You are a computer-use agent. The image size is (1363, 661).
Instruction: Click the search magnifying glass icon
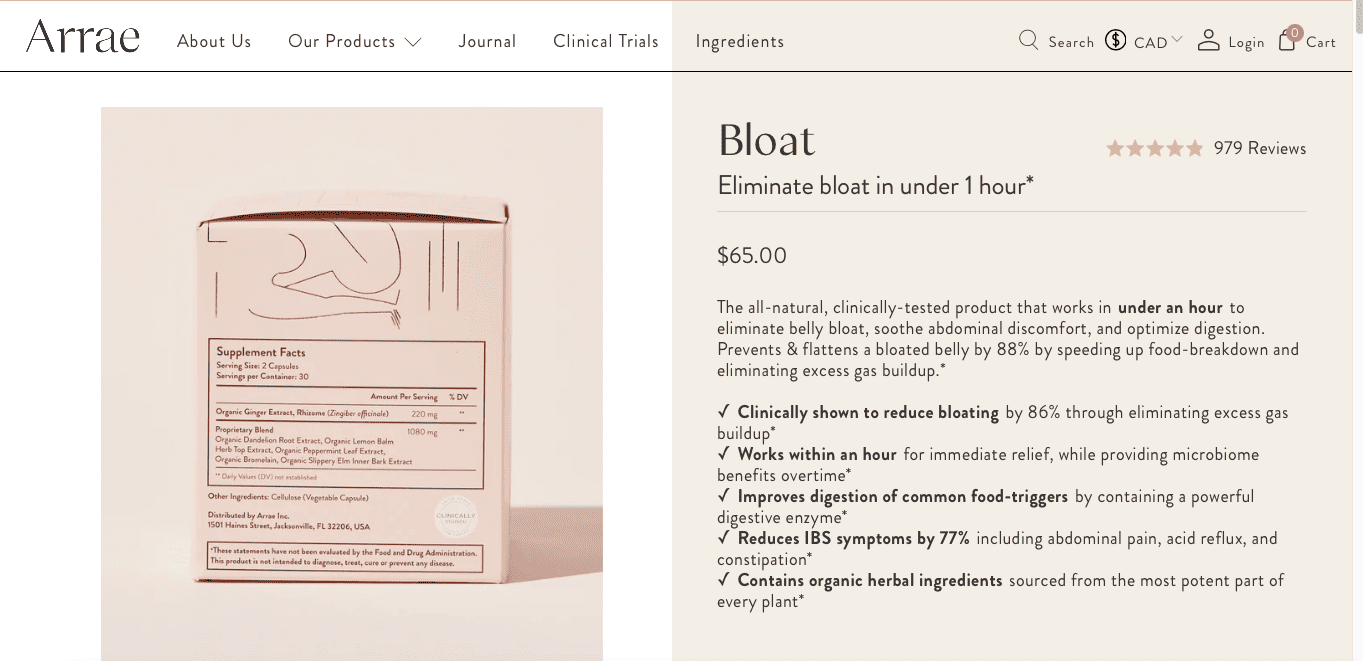[x=1028, y=40]
